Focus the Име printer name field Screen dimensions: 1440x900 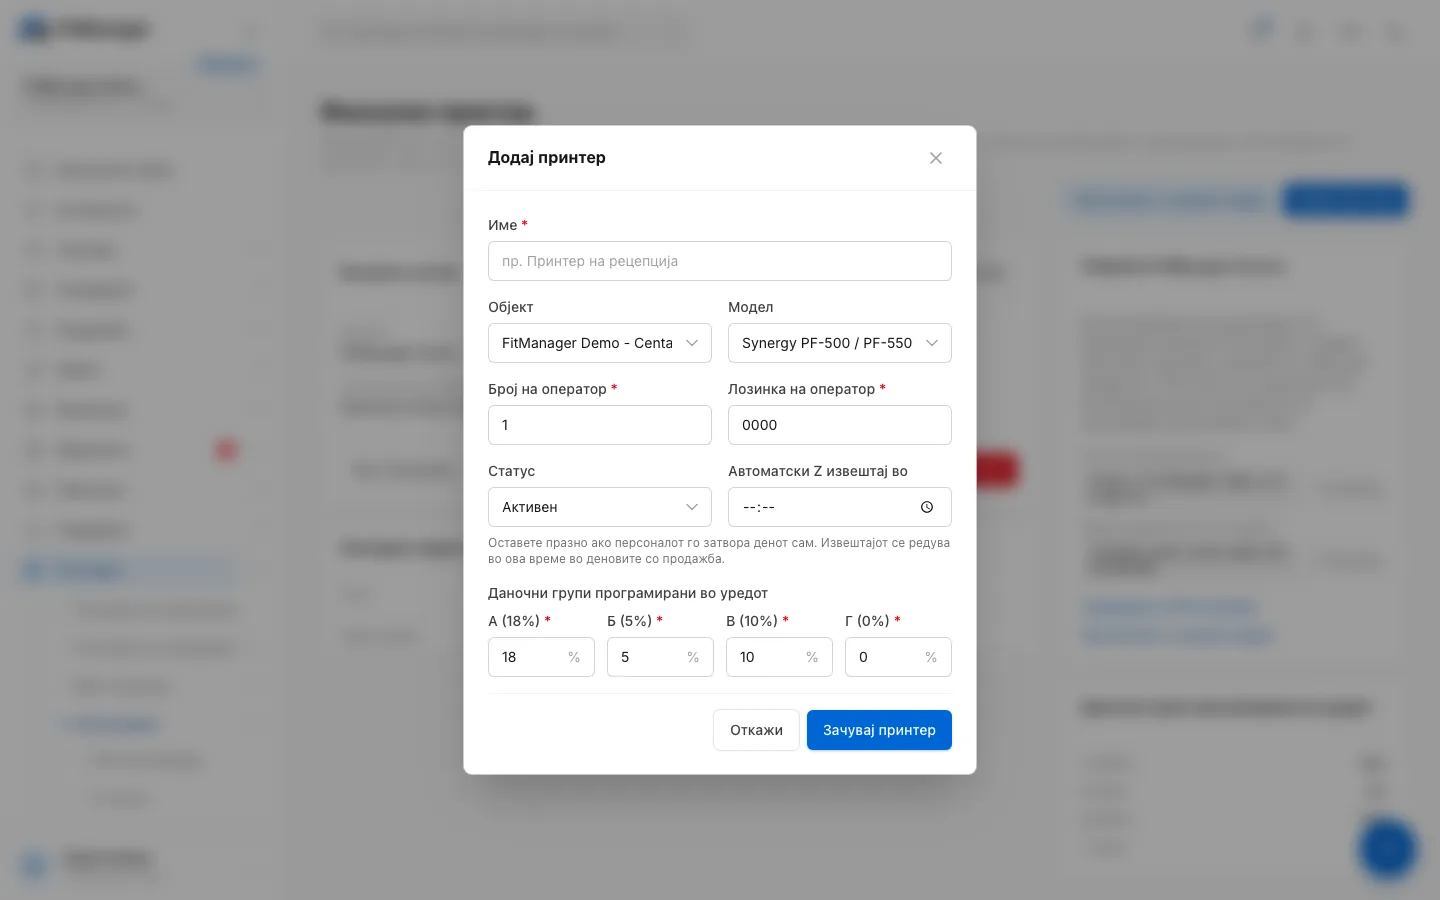pos(720,261)
